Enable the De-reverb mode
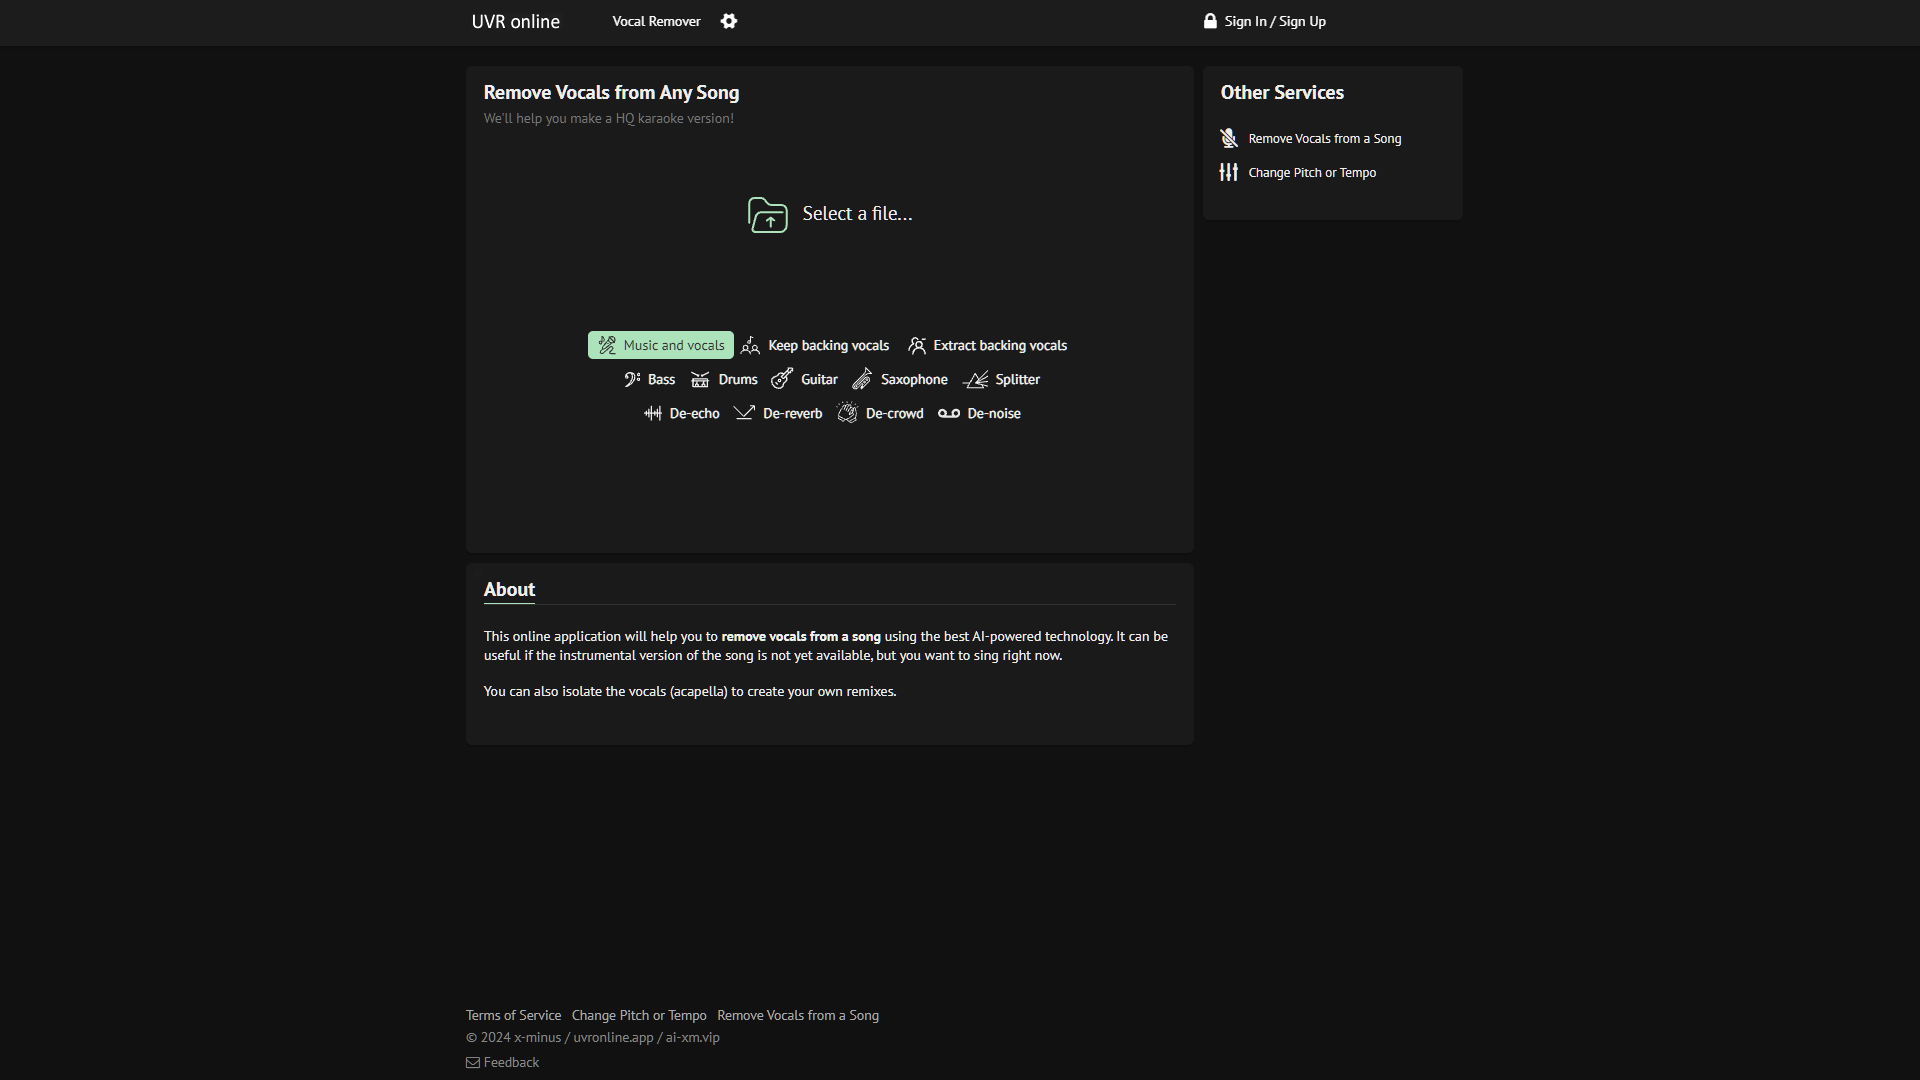Image resolution: width=1920 pixels, height=1080 pixels. pos(777,413)
